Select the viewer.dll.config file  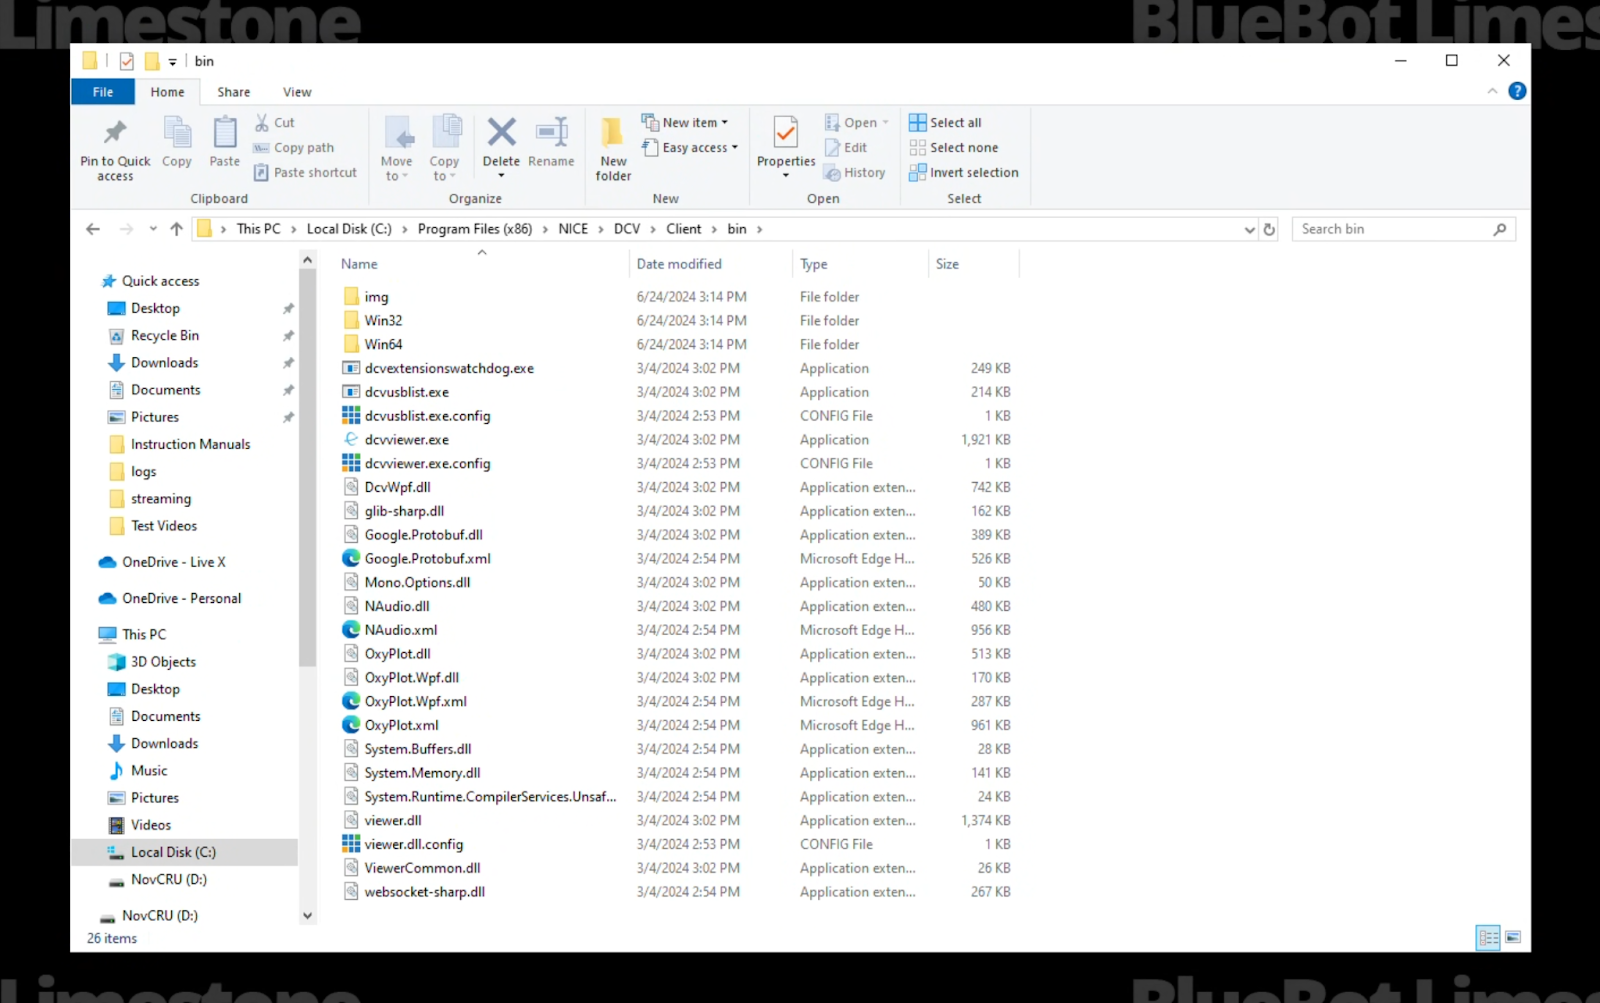(413, 844)
